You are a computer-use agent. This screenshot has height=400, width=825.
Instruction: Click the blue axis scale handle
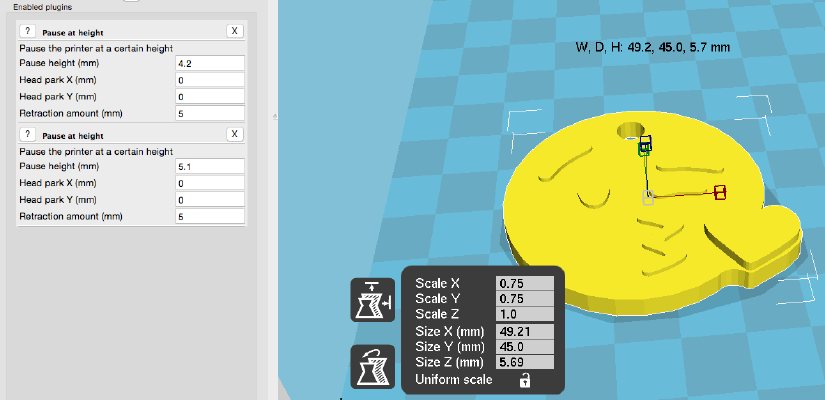[x=646, y=143]
